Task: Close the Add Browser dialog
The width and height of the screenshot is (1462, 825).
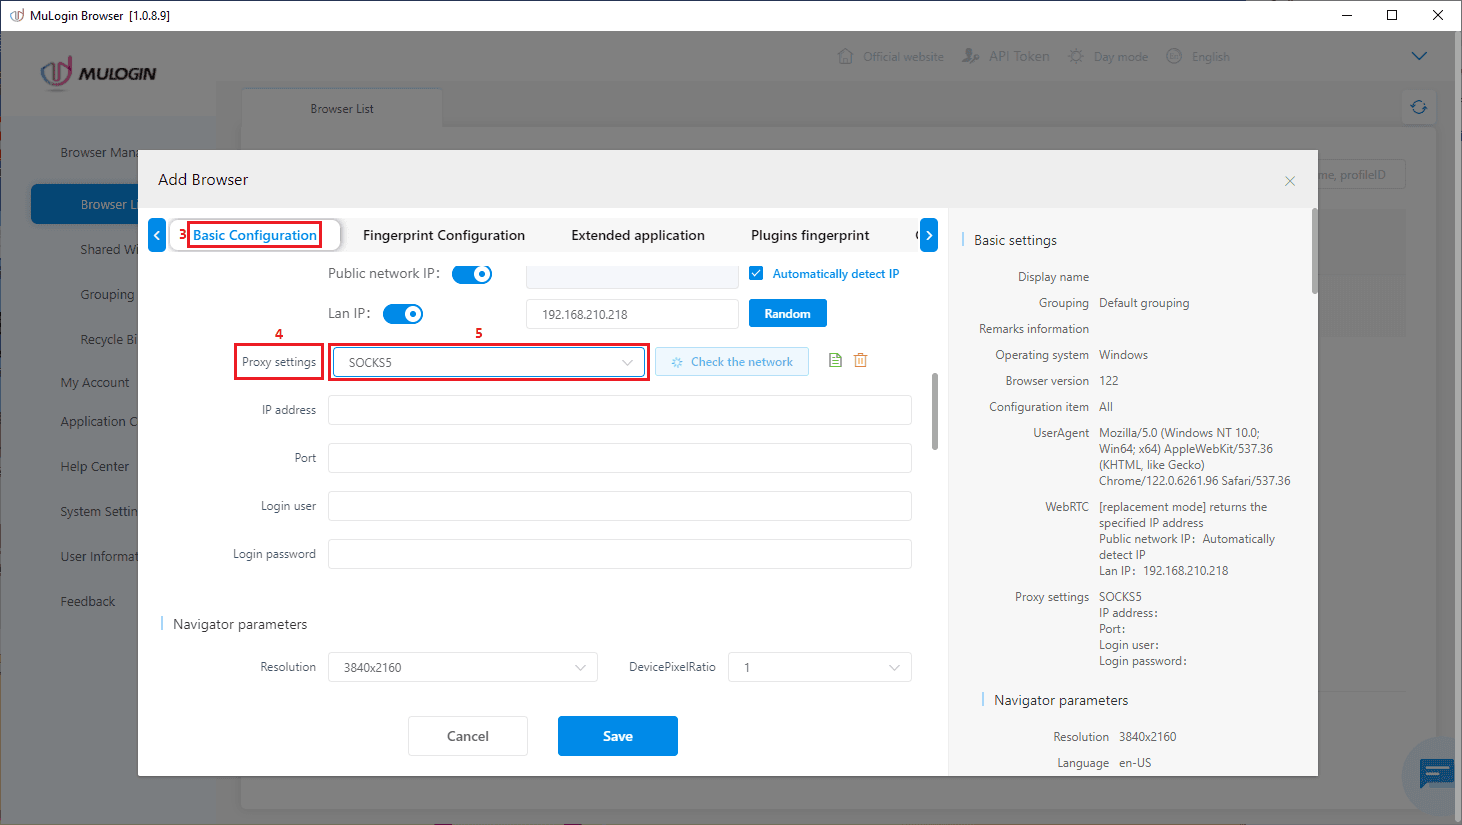Action: [1290, 181]
